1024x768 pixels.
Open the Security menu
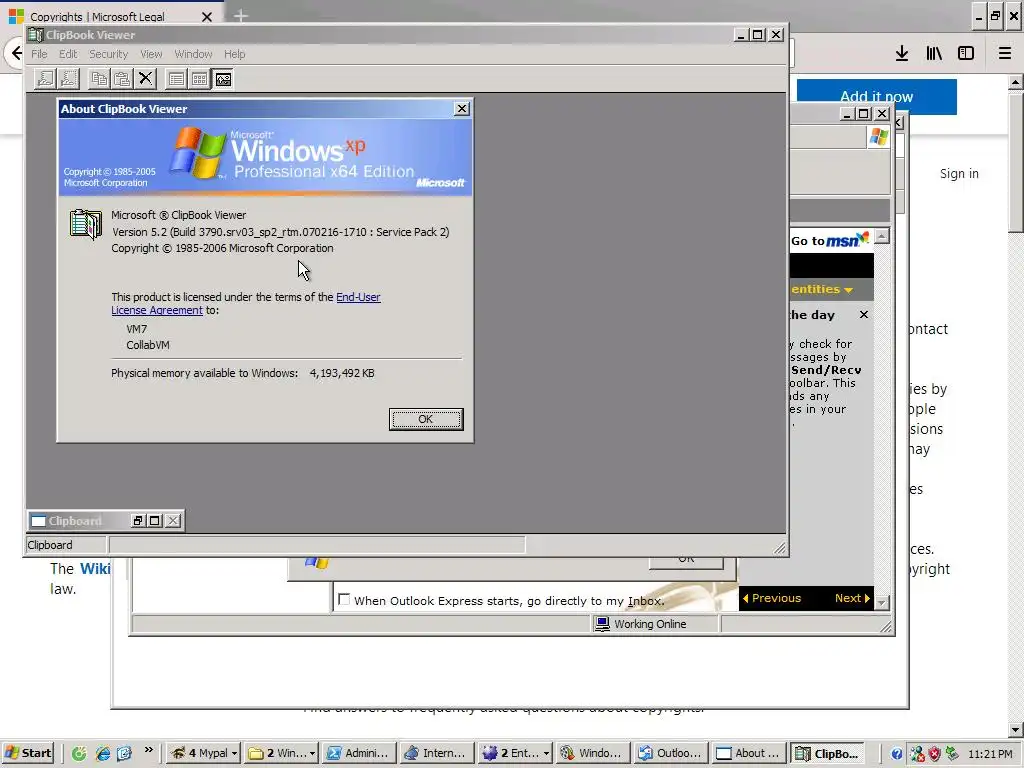pos(108,54)
